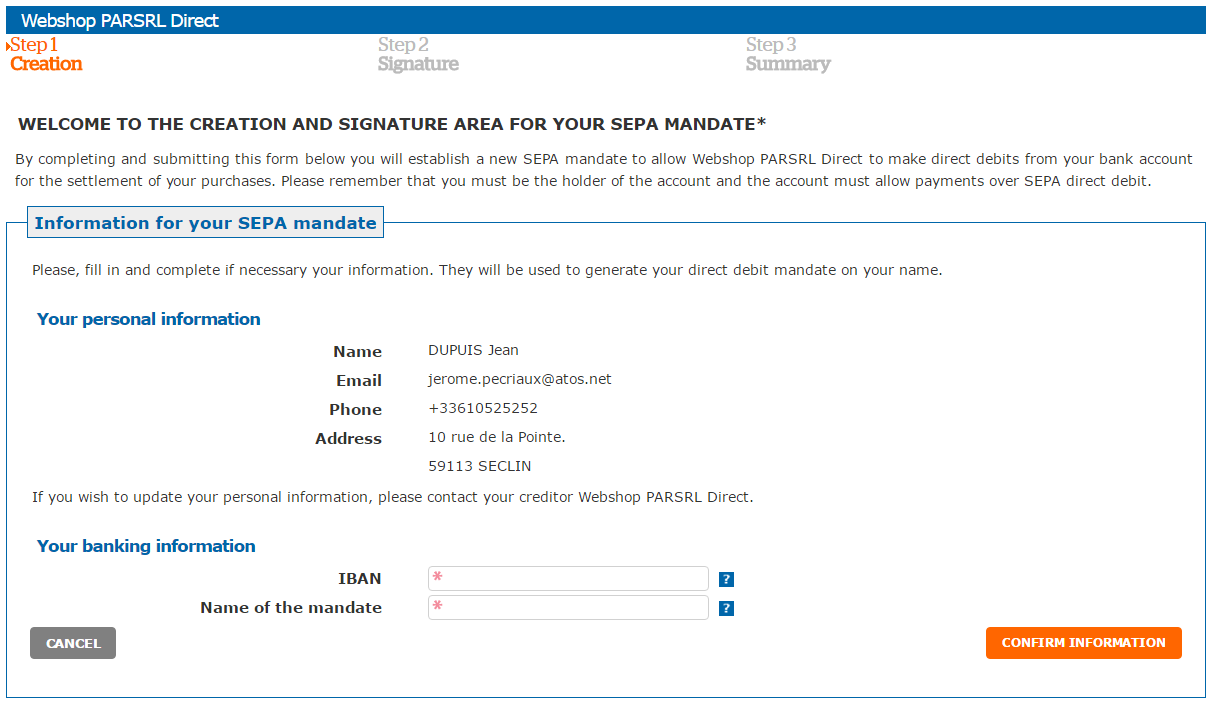The width and height of the screenshot is (1217, 708).
Task: Click the name value DUPUIS Jean
Action: tap(473, 350)
